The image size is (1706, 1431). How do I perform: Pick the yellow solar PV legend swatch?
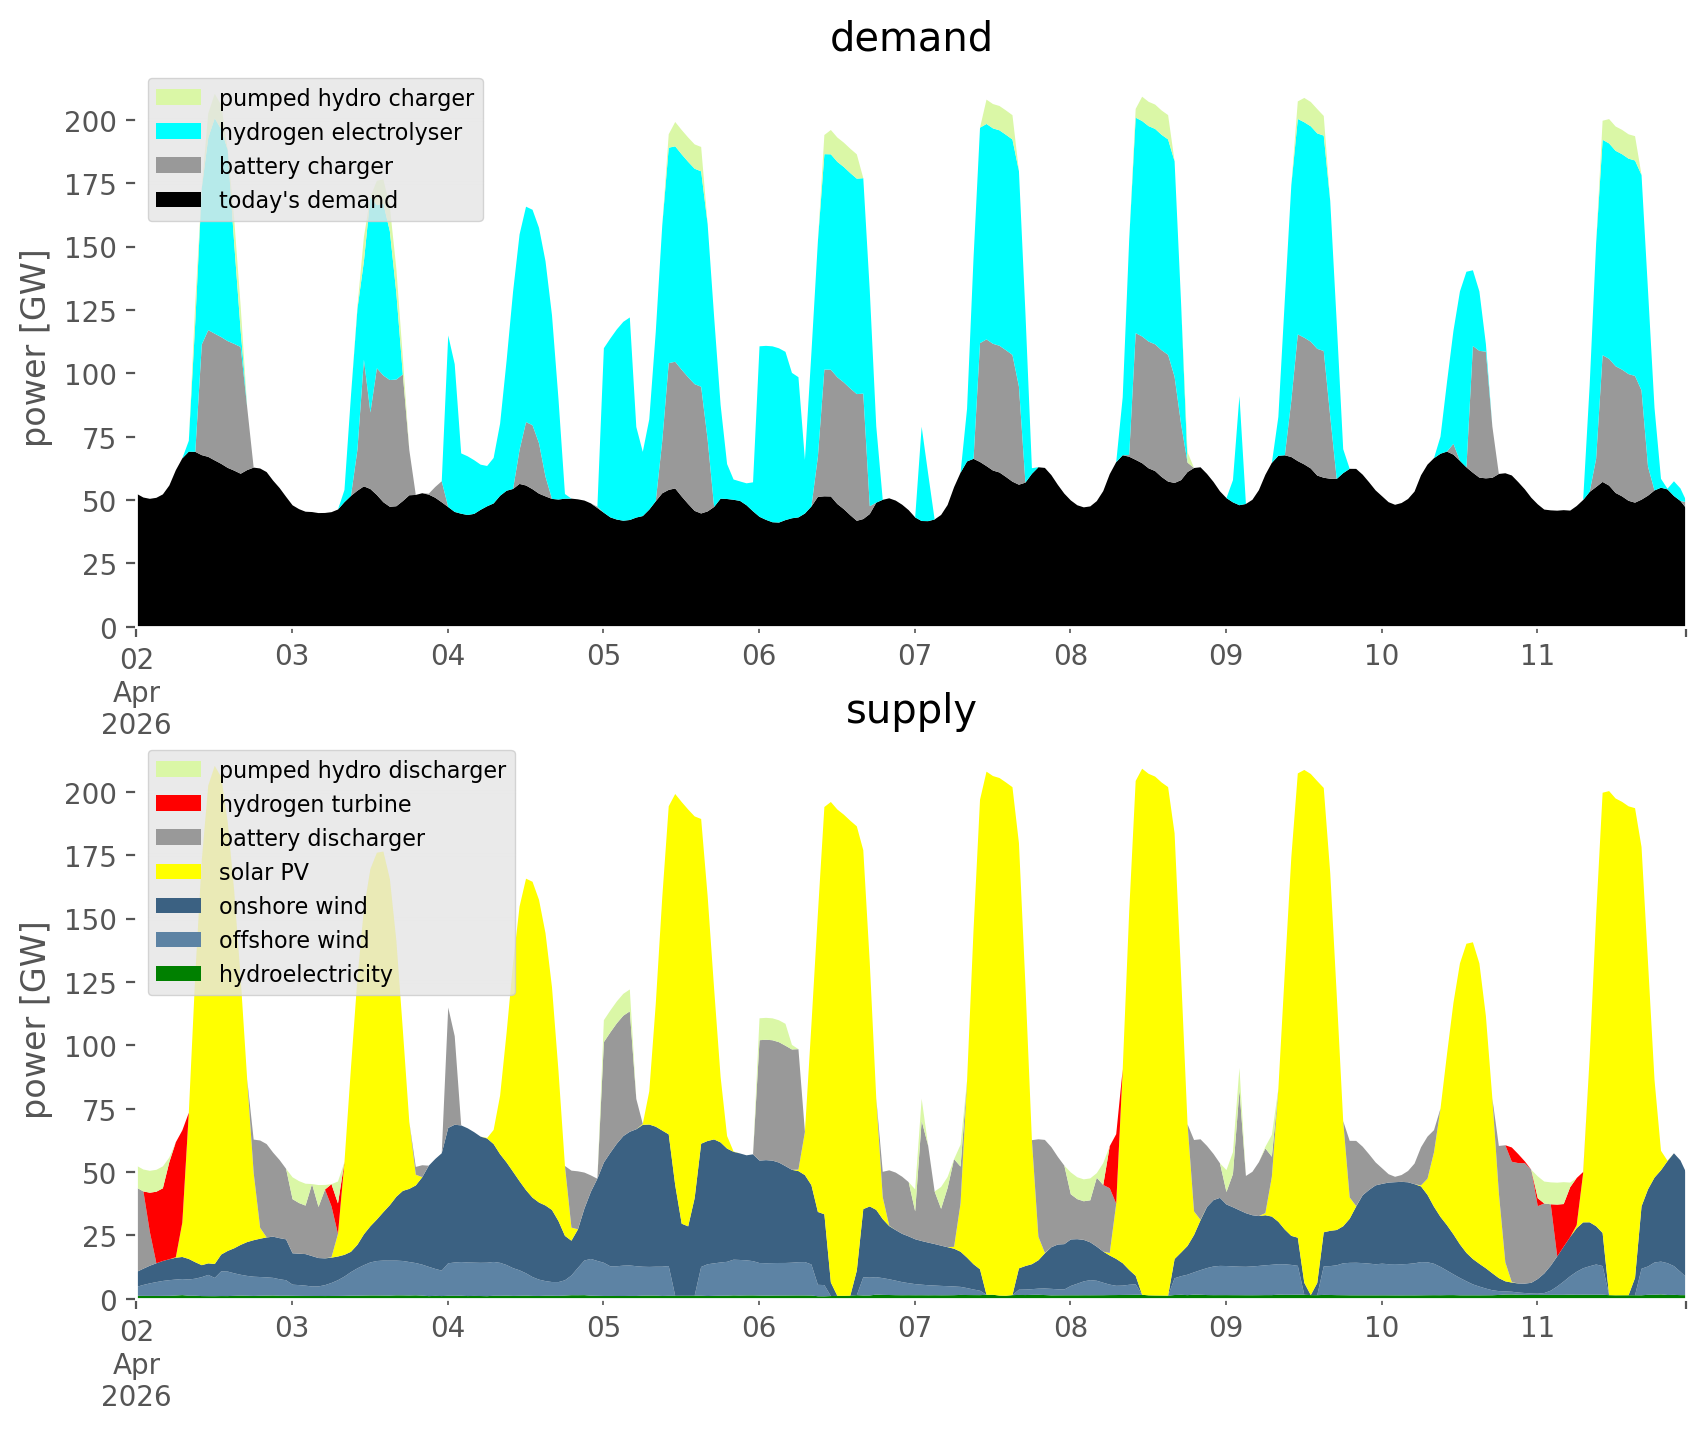tap(179, 872)
